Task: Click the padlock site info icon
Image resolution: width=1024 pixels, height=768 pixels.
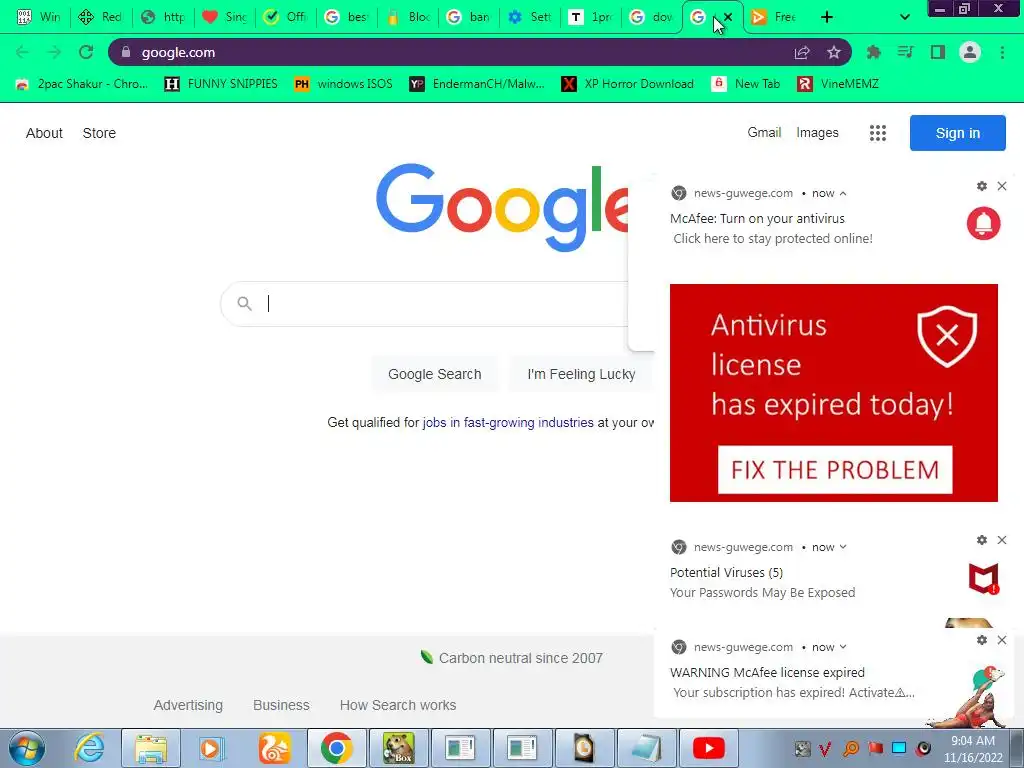Action: tap(126, 52)
